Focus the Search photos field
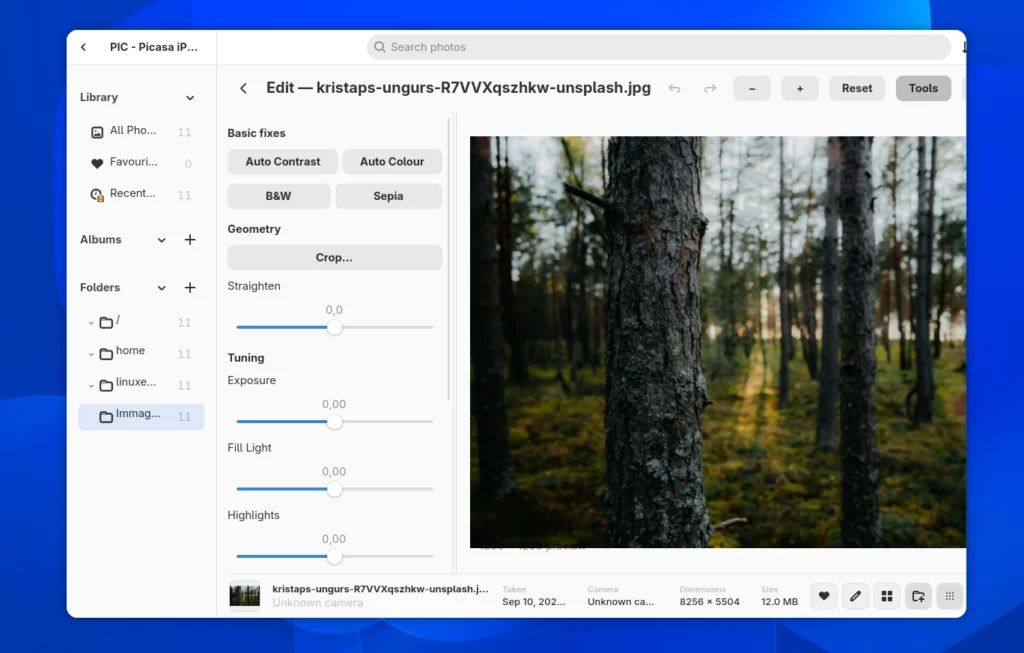This screenshot has width=1024, height=653. [658, 47]
